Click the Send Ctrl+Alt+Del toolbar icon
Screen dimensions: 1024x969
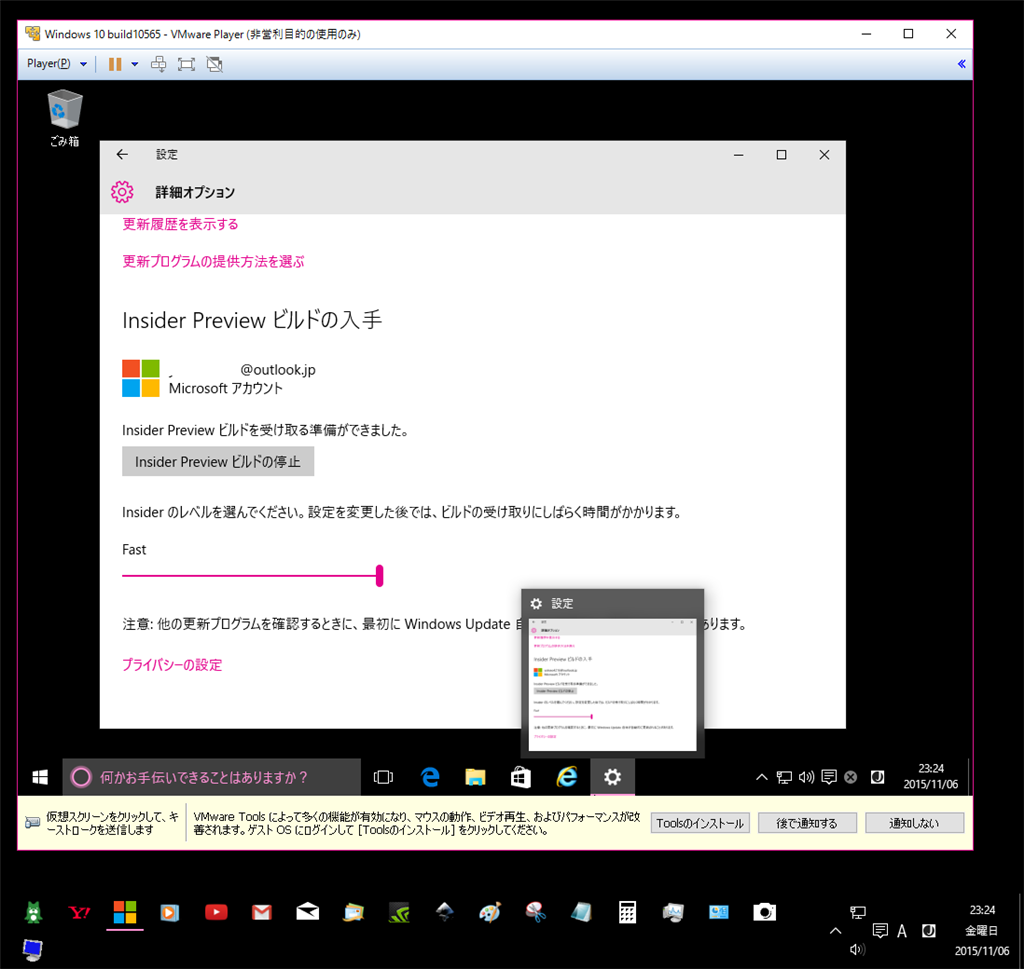158,63
